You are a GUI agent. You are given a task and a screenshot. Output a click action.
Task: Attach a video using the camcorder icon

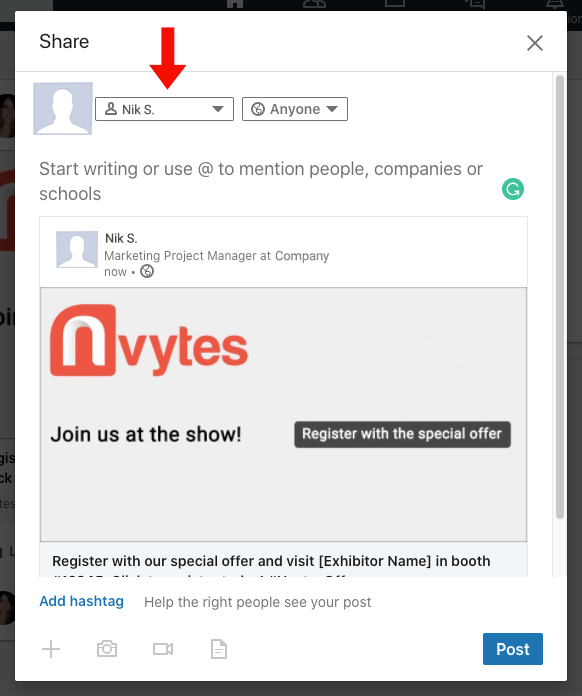163,649
